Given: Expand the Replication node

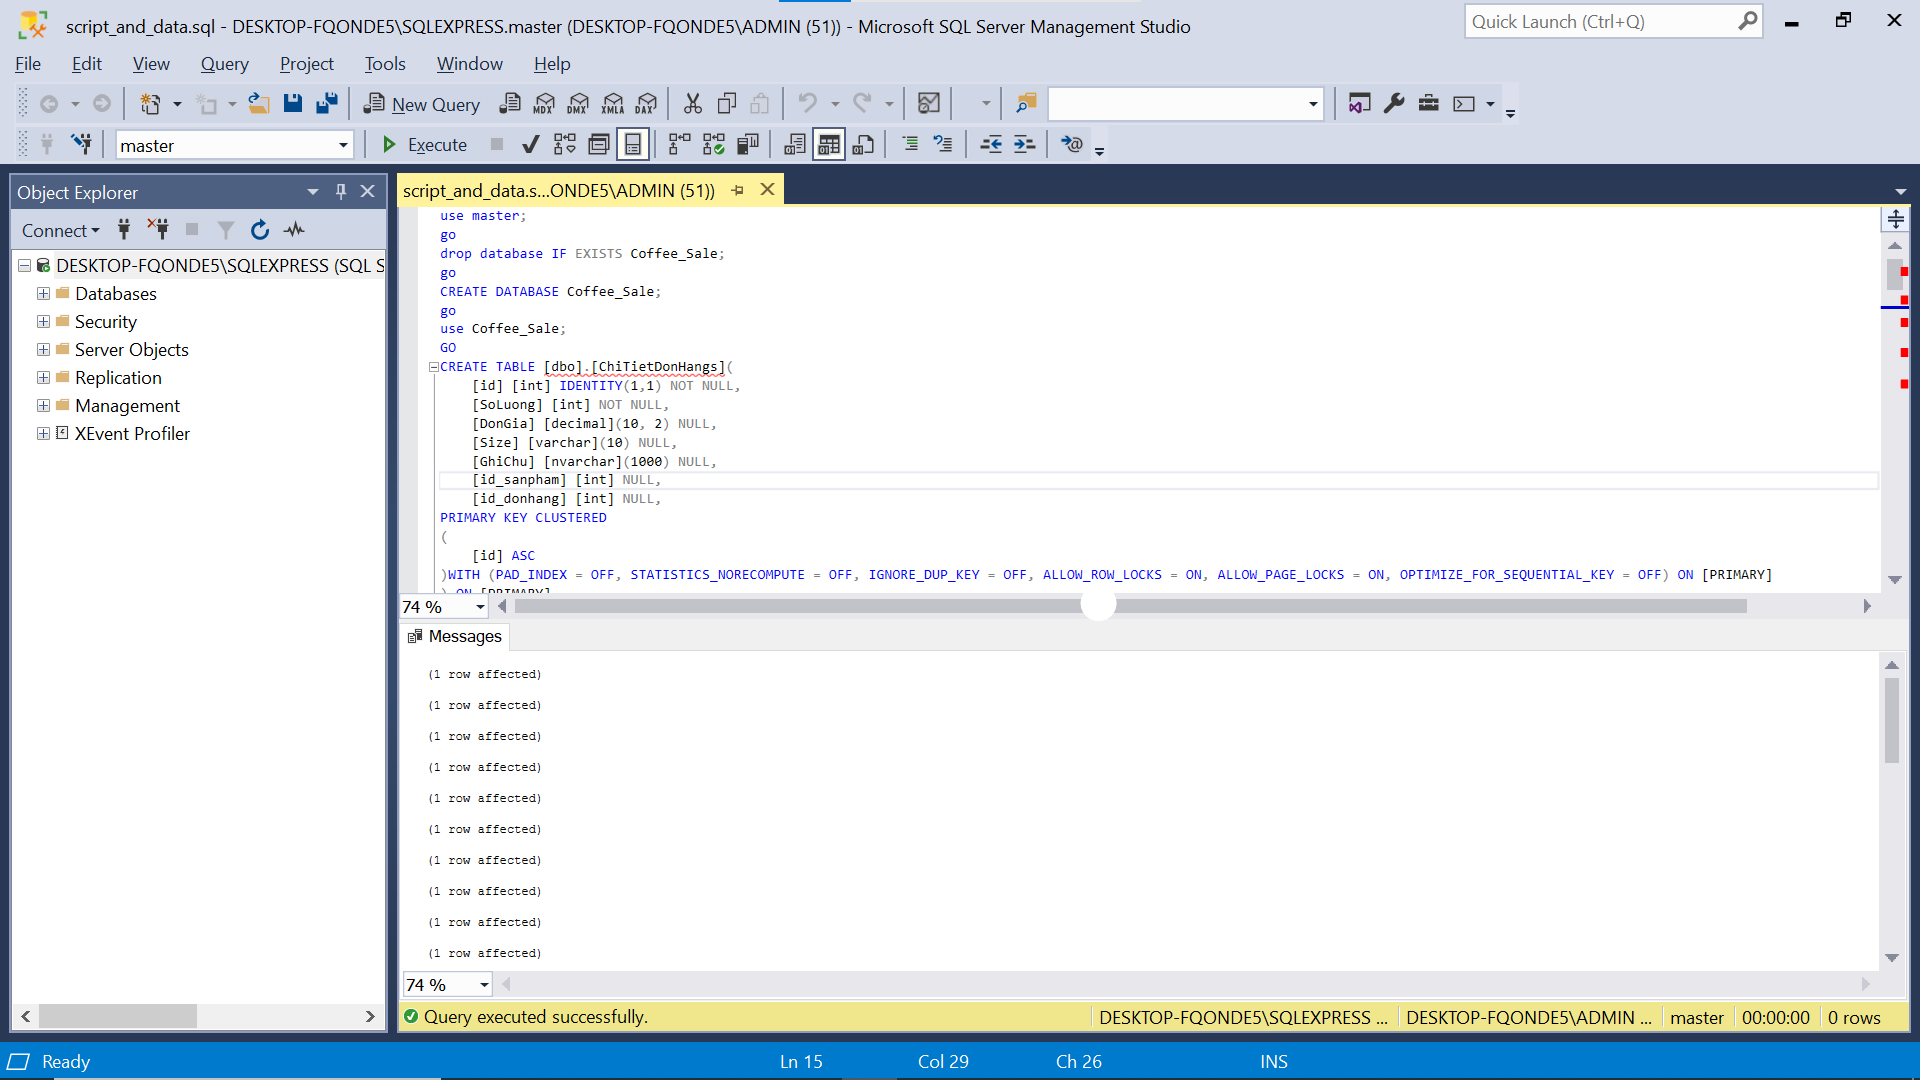Looking at the screenshot, I should point(43,378).
